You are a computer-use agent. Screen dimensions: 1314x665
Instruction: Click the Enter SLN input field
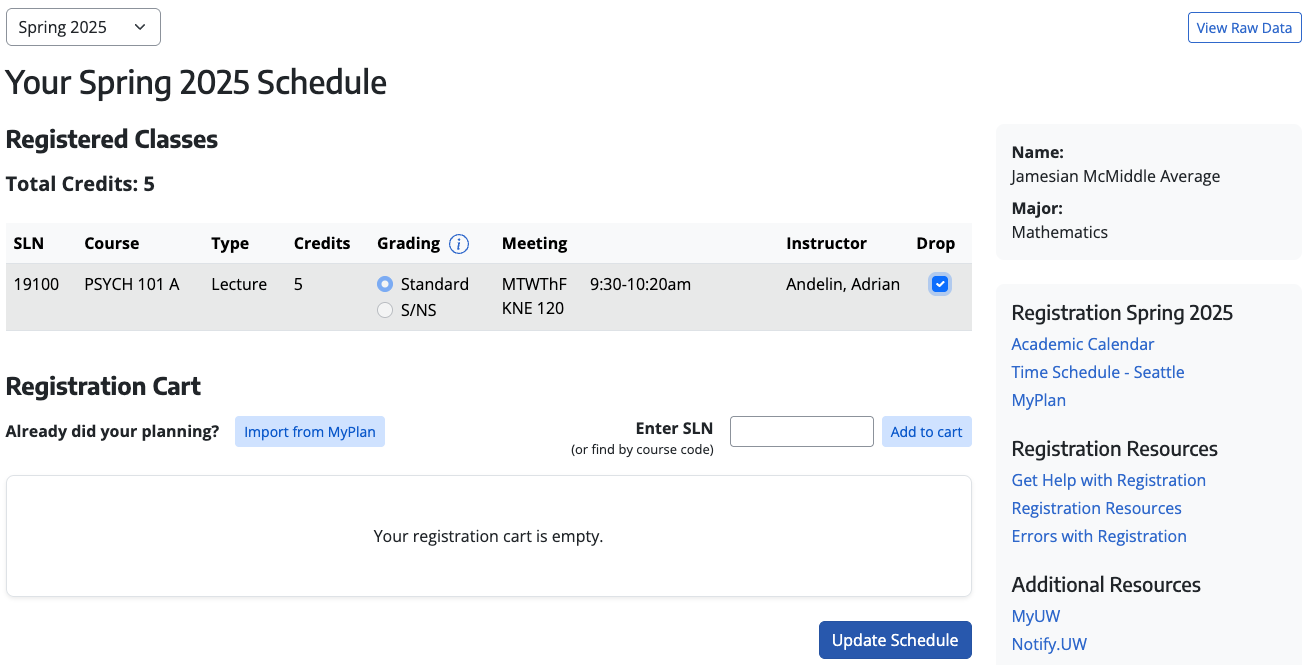point(801,432)
